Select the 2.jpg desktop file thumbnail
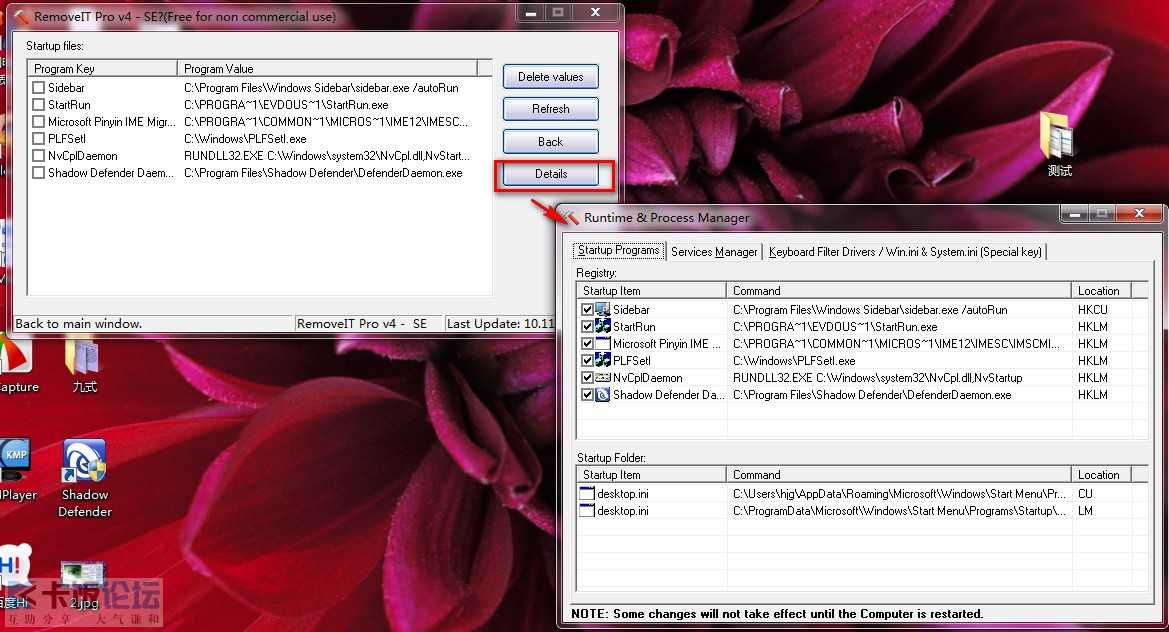This screenshot has height=632, width=1169. pyautogui.click(x=84, y=585)
